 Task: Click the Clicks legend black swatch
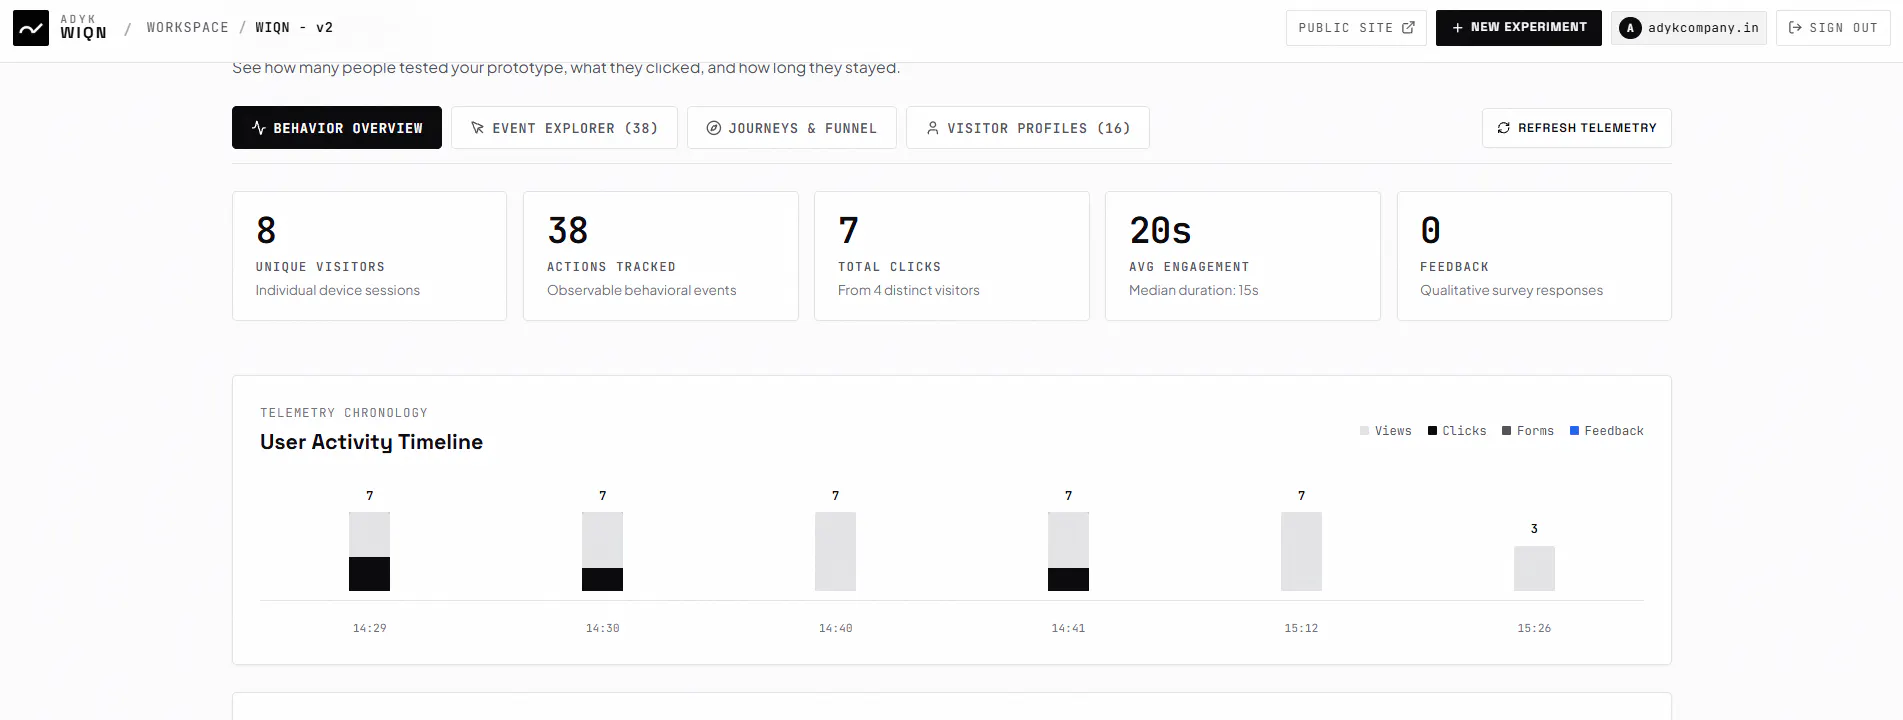tap(1433, 431)
